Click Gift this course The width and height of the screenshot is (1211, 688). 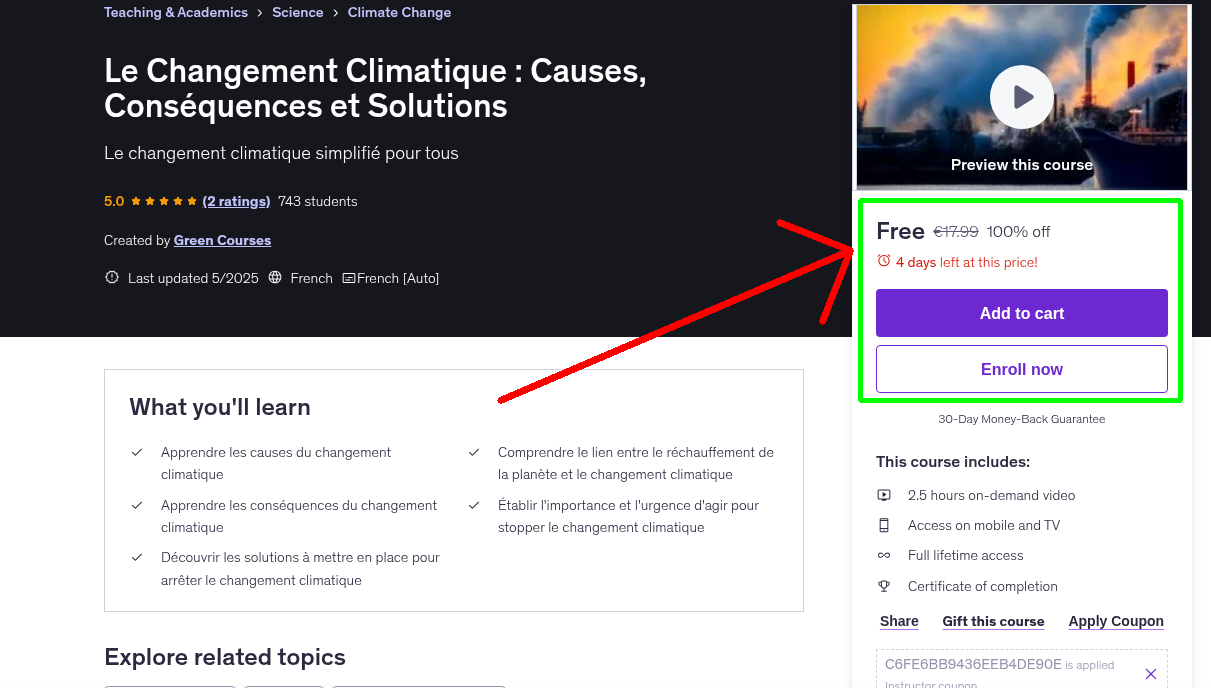[x=993, y=621]
